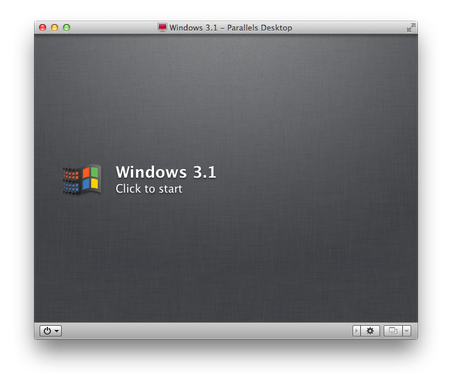This screenshot has width=452, height=387.
Task: Open the power button menu
Action: (51, 331)
